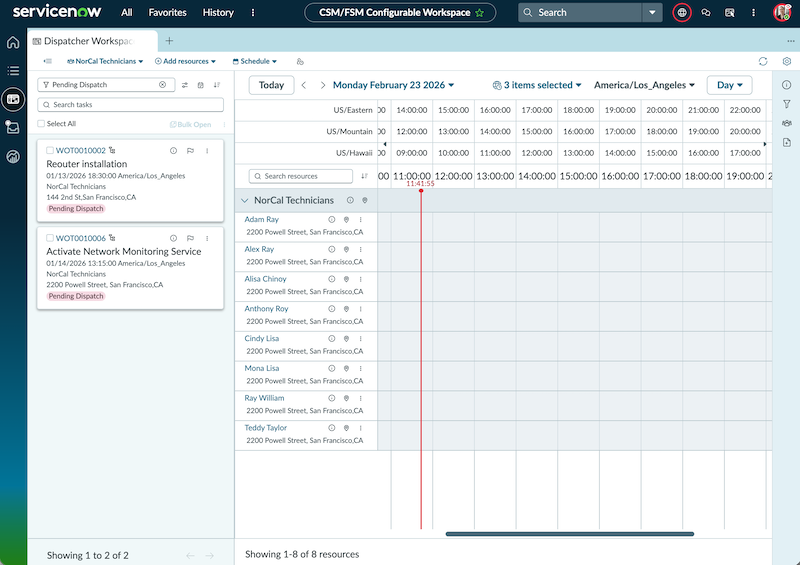This screenshot has width=800, height=565.
Task: Open the more options on WOT0010006 card
Action: coord(207,238)
